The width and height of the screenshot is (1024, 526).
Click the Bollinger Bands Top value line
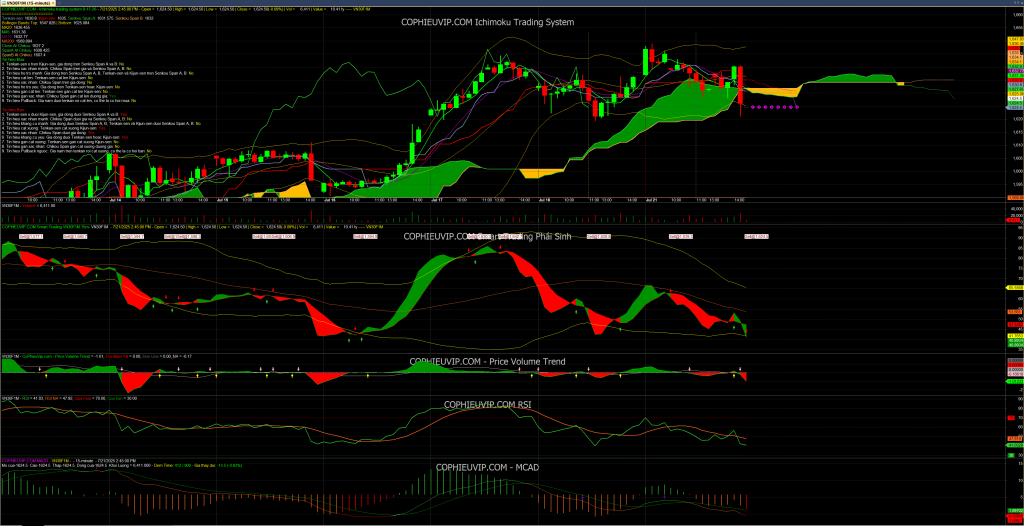[x=46, y=23]
